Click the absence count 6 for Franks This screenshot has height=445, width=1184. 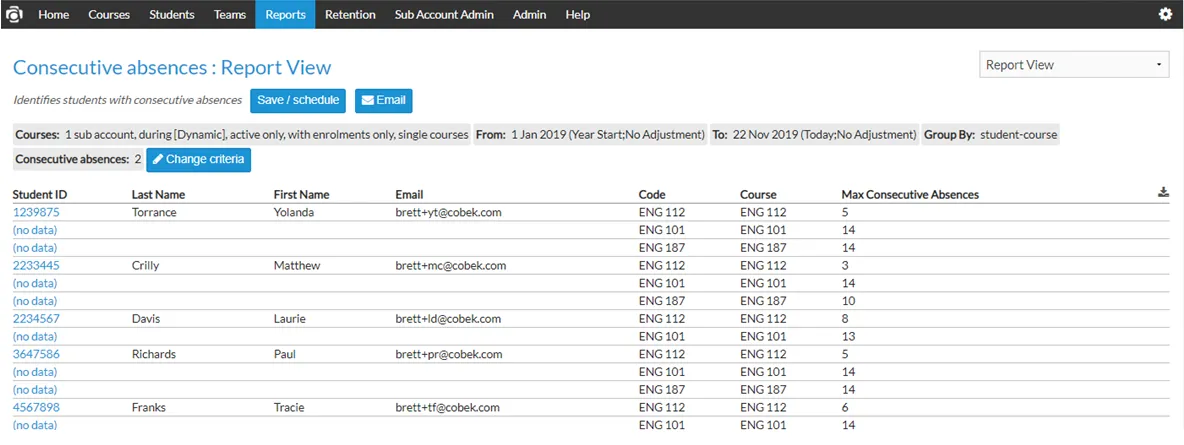pos(845,407)
